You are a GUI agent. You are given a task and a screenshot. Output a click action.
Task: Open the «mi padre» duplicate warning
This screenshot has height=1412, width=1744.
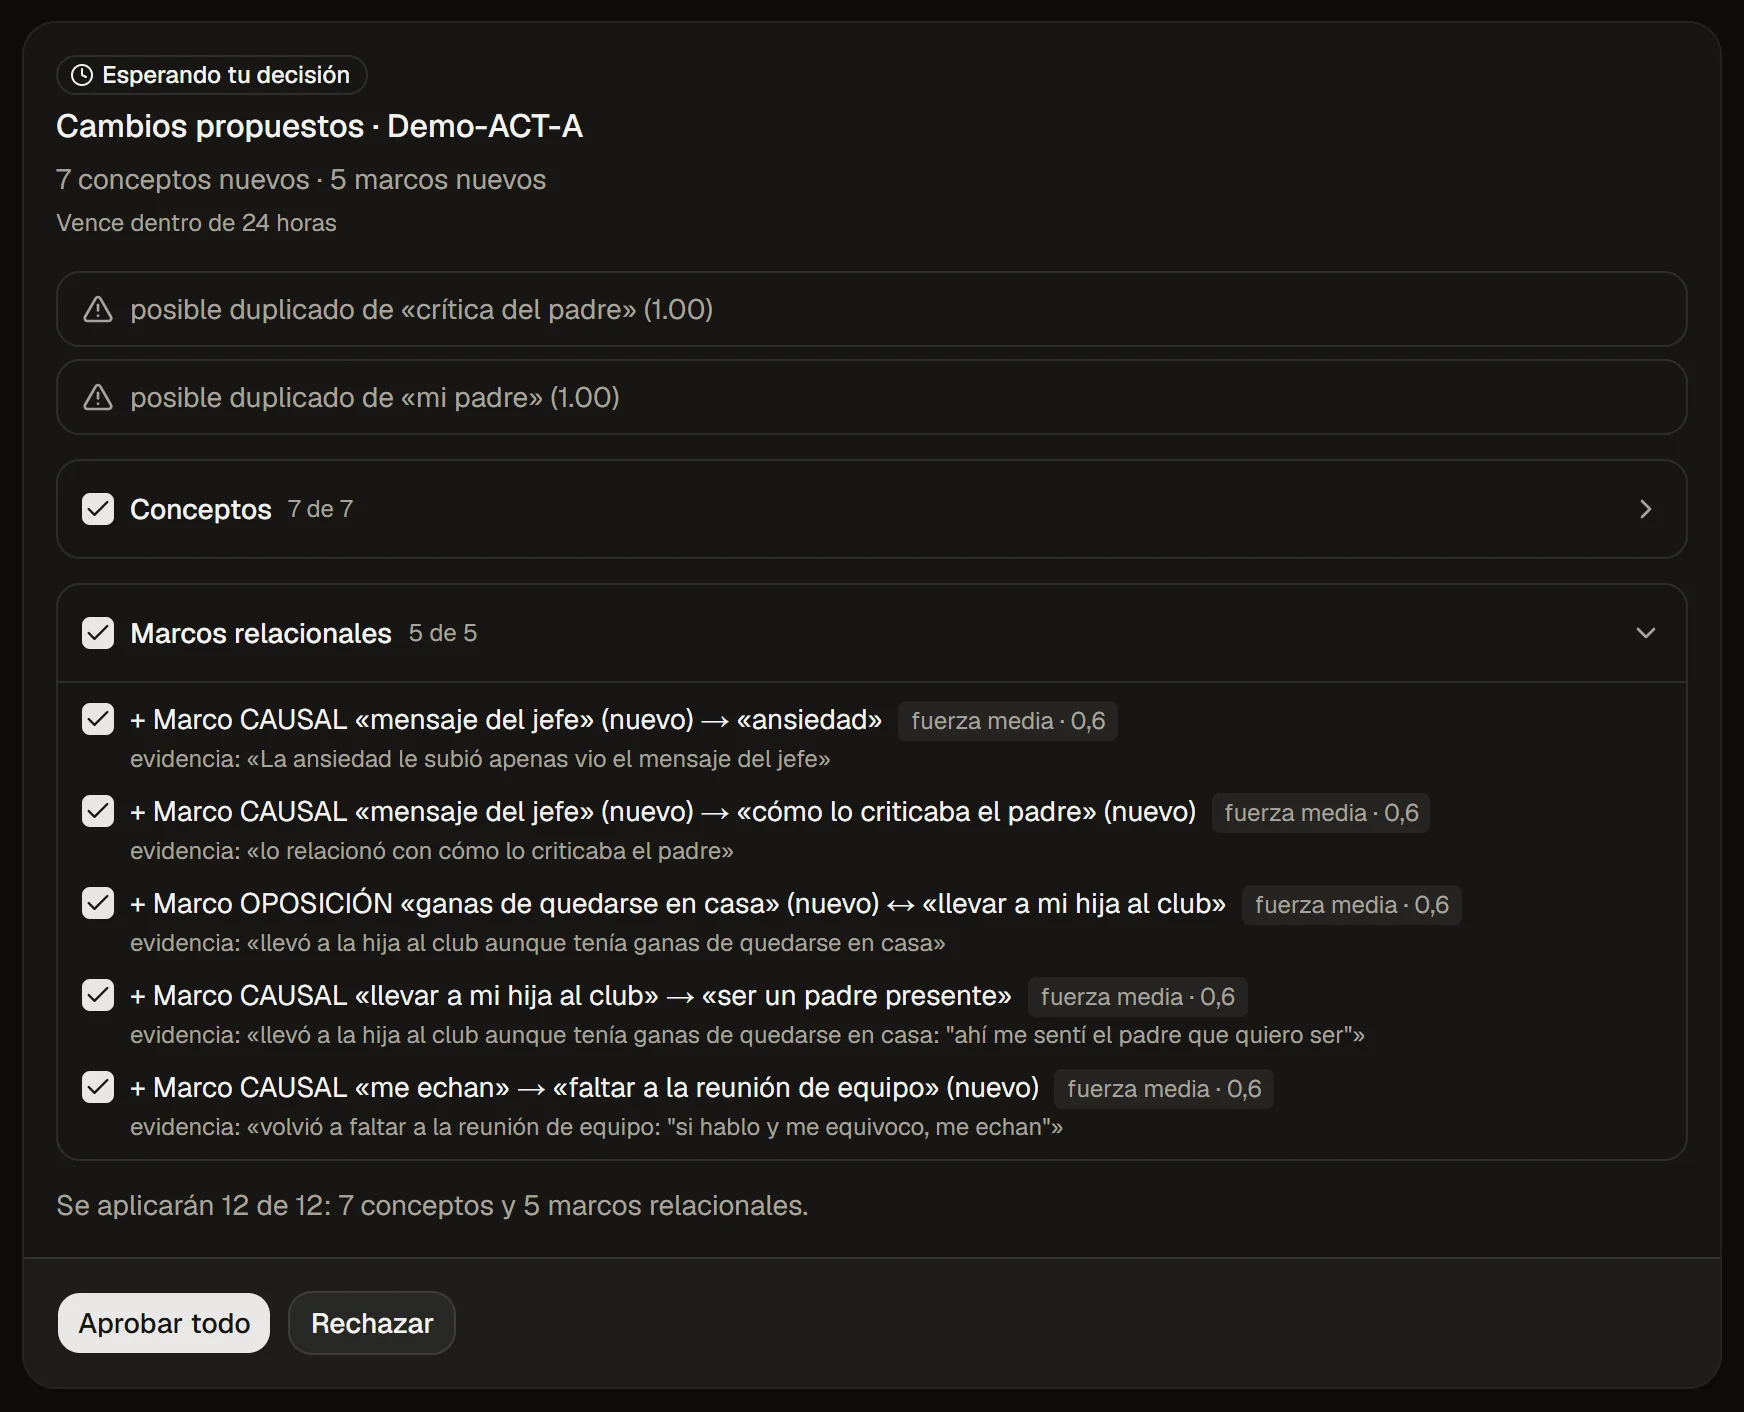(x=872, y=398)
